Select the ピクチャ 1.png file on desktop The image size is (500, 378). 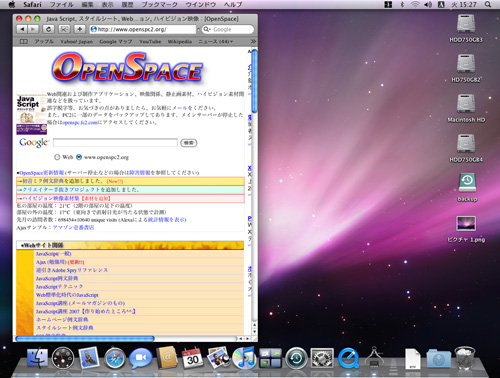point(466,224)
